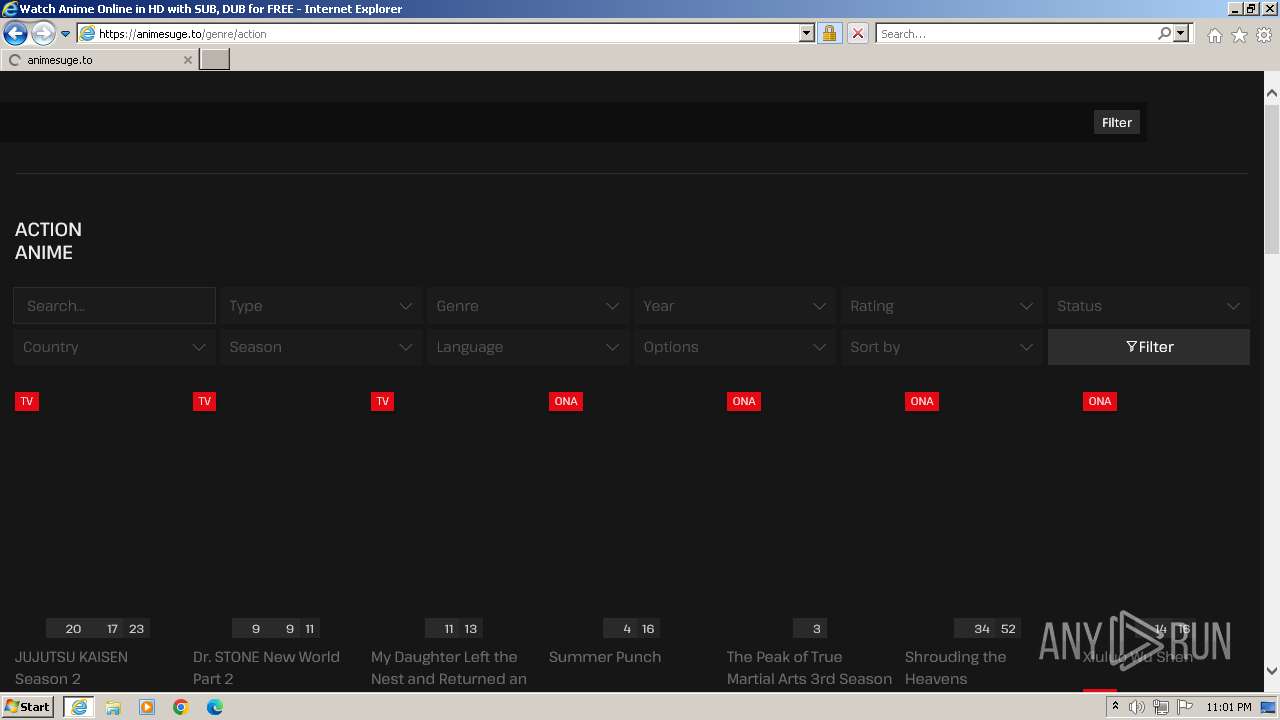1280x720 pixels.
Task: Open Shrouding the Heavens title link
Action: (955, 668)
